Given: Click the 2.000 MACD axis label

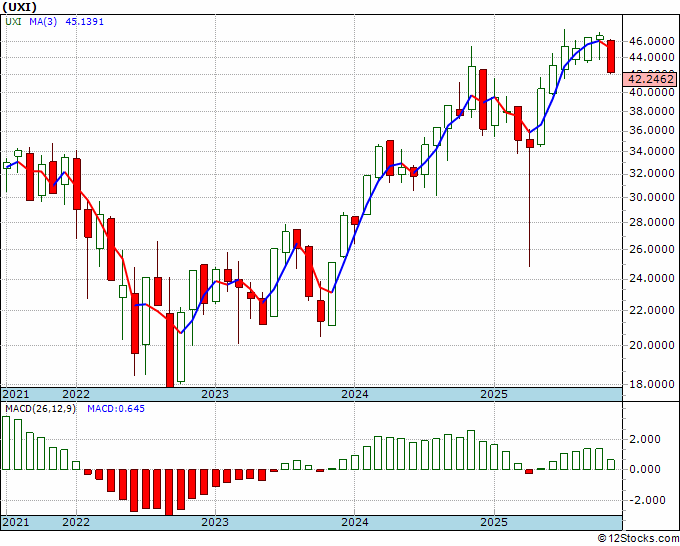Looking at the screenshot, I should 644,439.
